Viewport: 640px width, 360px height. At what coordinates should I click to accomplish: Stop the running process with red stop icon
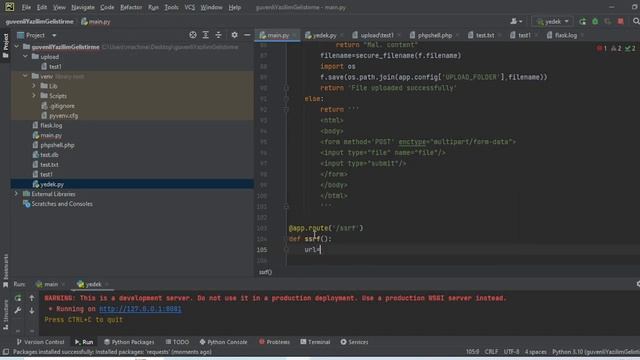620,21
